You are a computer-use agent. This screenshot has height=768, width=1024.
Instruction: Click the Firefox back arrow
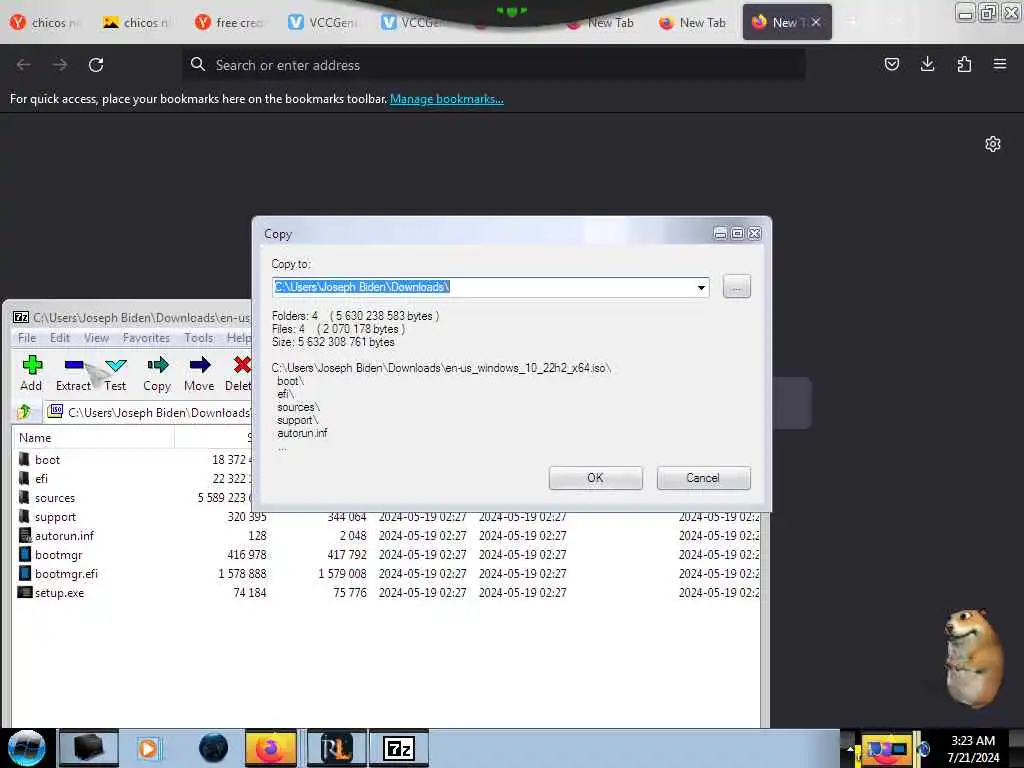pyautogui.click(x=24, y=65)
